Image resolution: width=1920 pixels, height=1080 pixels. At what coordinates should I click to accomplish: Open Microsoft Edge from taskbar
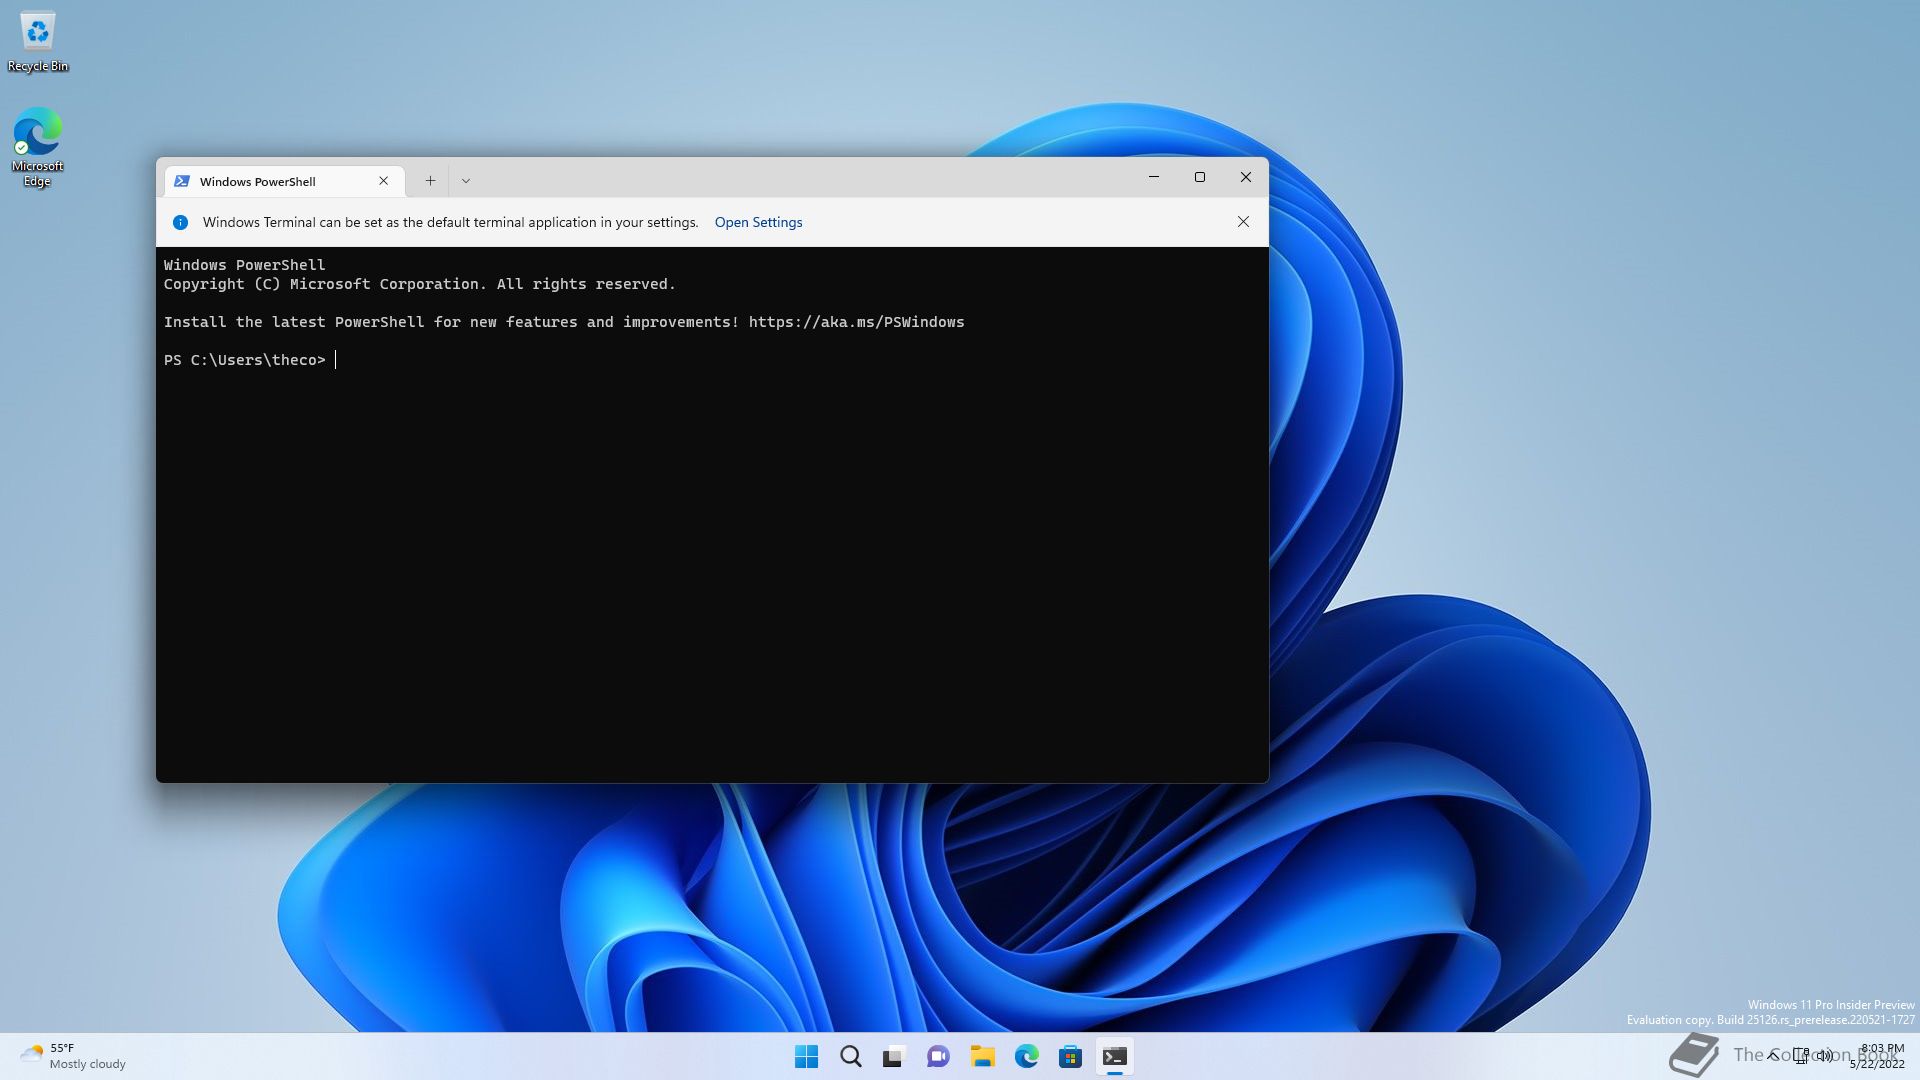(1026, 1056)
